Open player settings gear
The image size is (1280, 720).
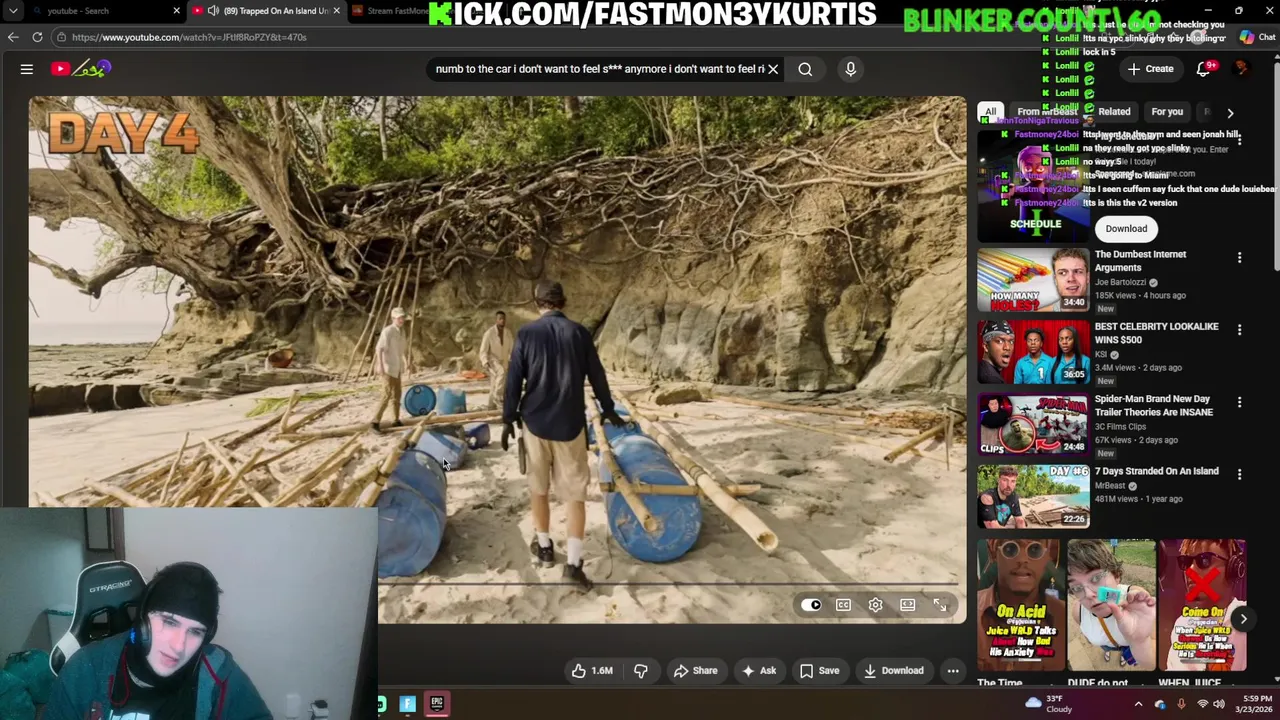875,605
